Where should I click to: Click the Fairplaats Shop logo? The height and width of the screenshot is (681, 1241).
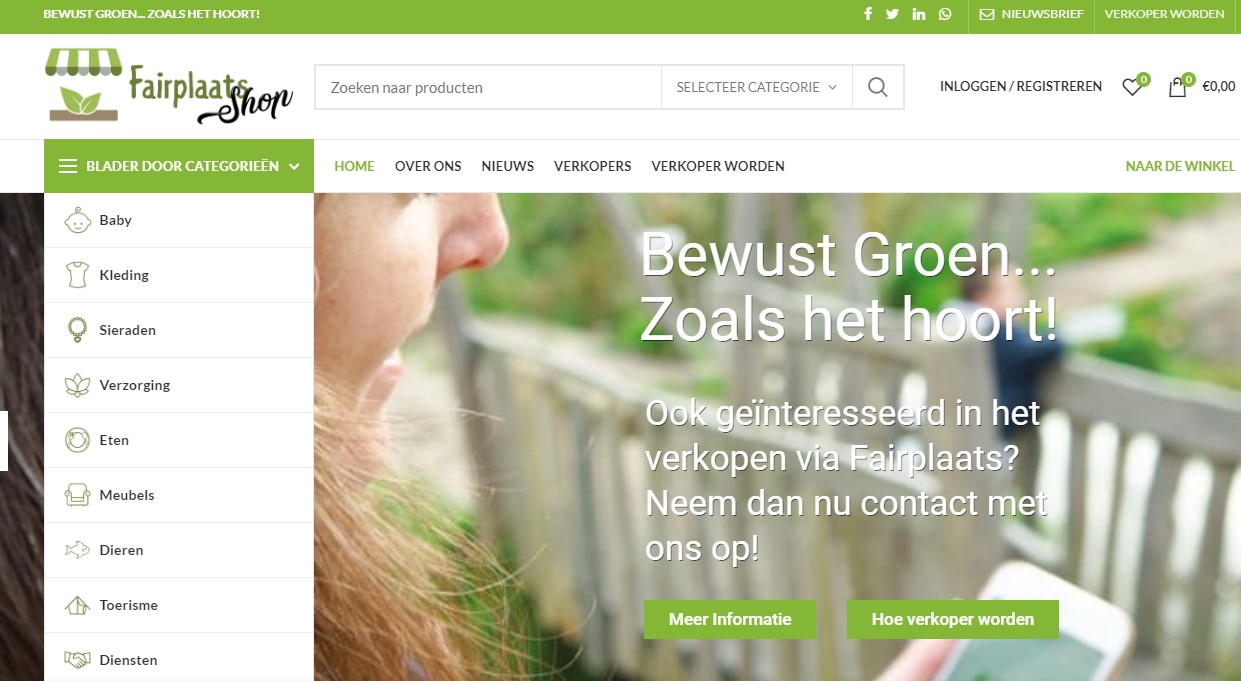(169, 87)
